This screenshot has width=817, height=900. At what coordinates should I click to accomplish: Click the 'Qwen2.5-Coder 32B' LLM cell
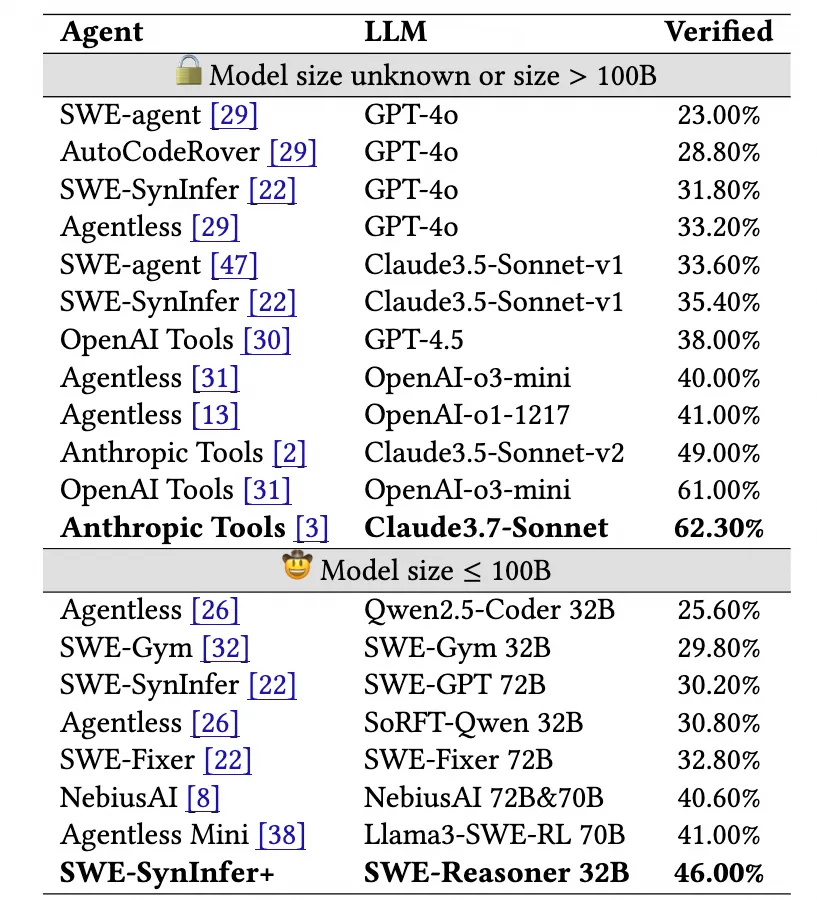point(489,610)
